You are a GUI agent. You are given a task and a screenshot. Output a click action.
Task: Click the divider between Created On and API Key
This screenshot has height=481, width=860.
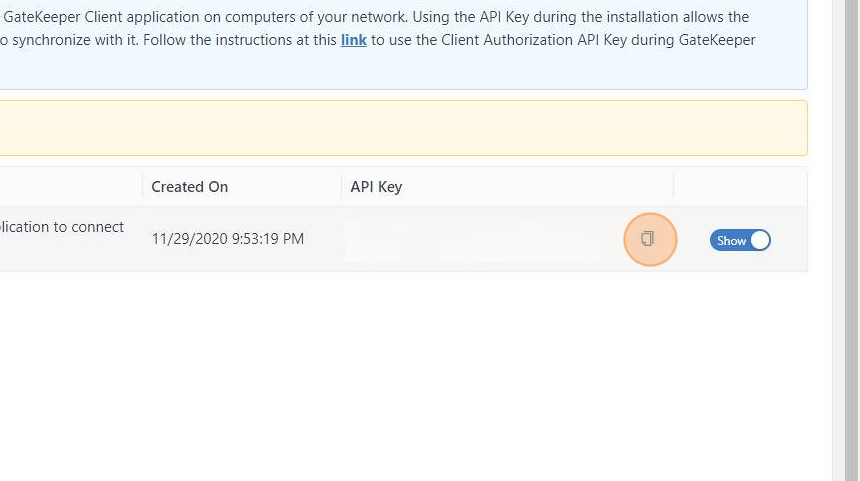[x=341, y=186]
